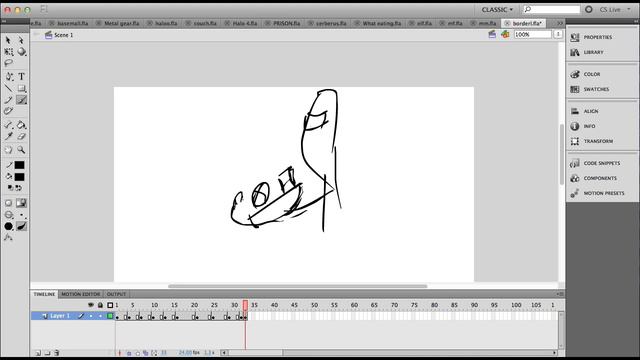Select the Paint Bucket tool

[21, 124]
